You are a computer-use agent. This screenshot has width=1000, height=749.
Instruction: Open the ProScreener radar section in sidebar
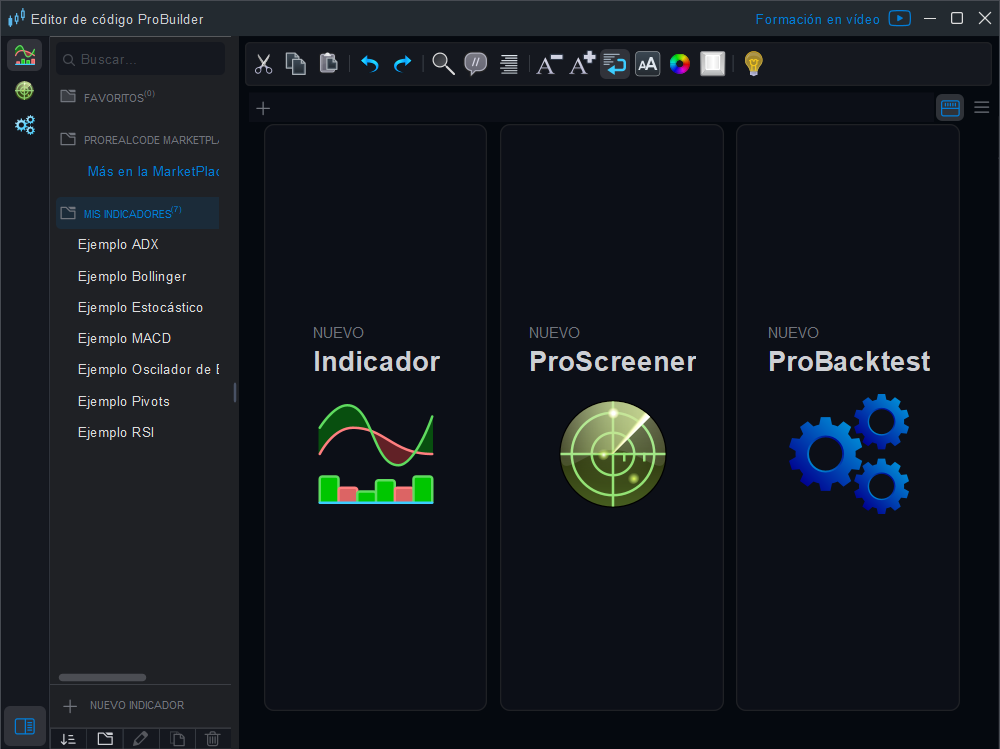click(25, 91)
